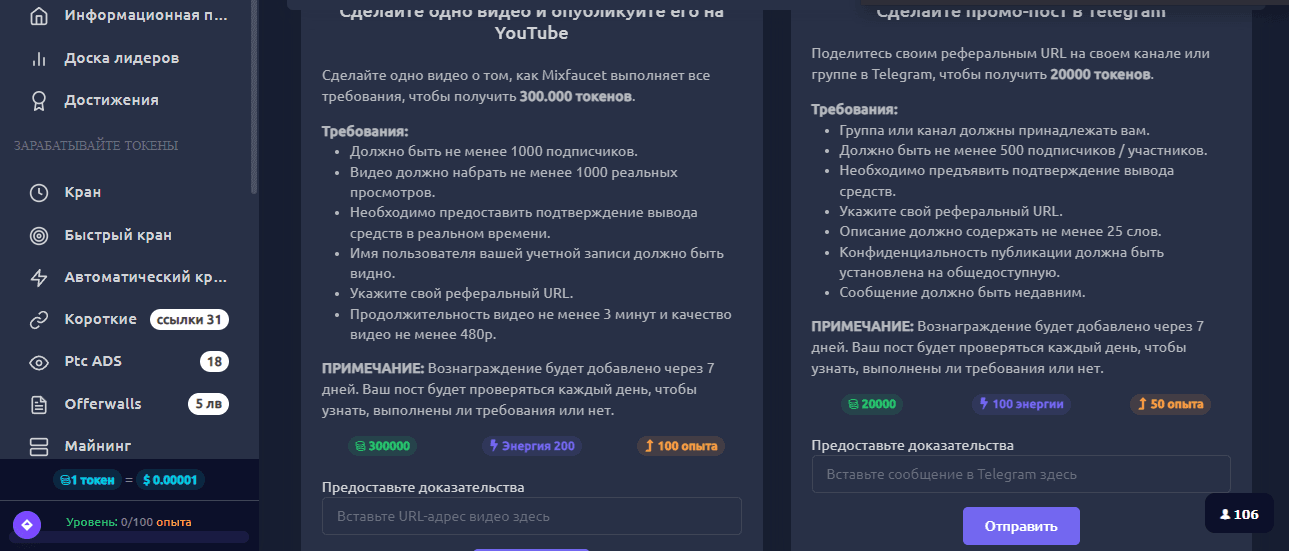The image size is (1289, 551).
Task: Click the home icon beside Информационная панель
Action: pos(39,16)
